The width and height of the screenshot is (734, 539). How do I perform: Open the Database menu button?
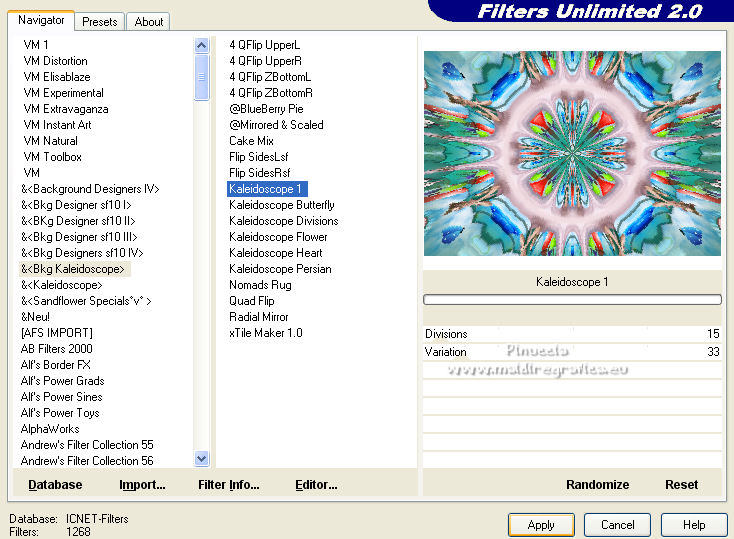coord(55,485)
